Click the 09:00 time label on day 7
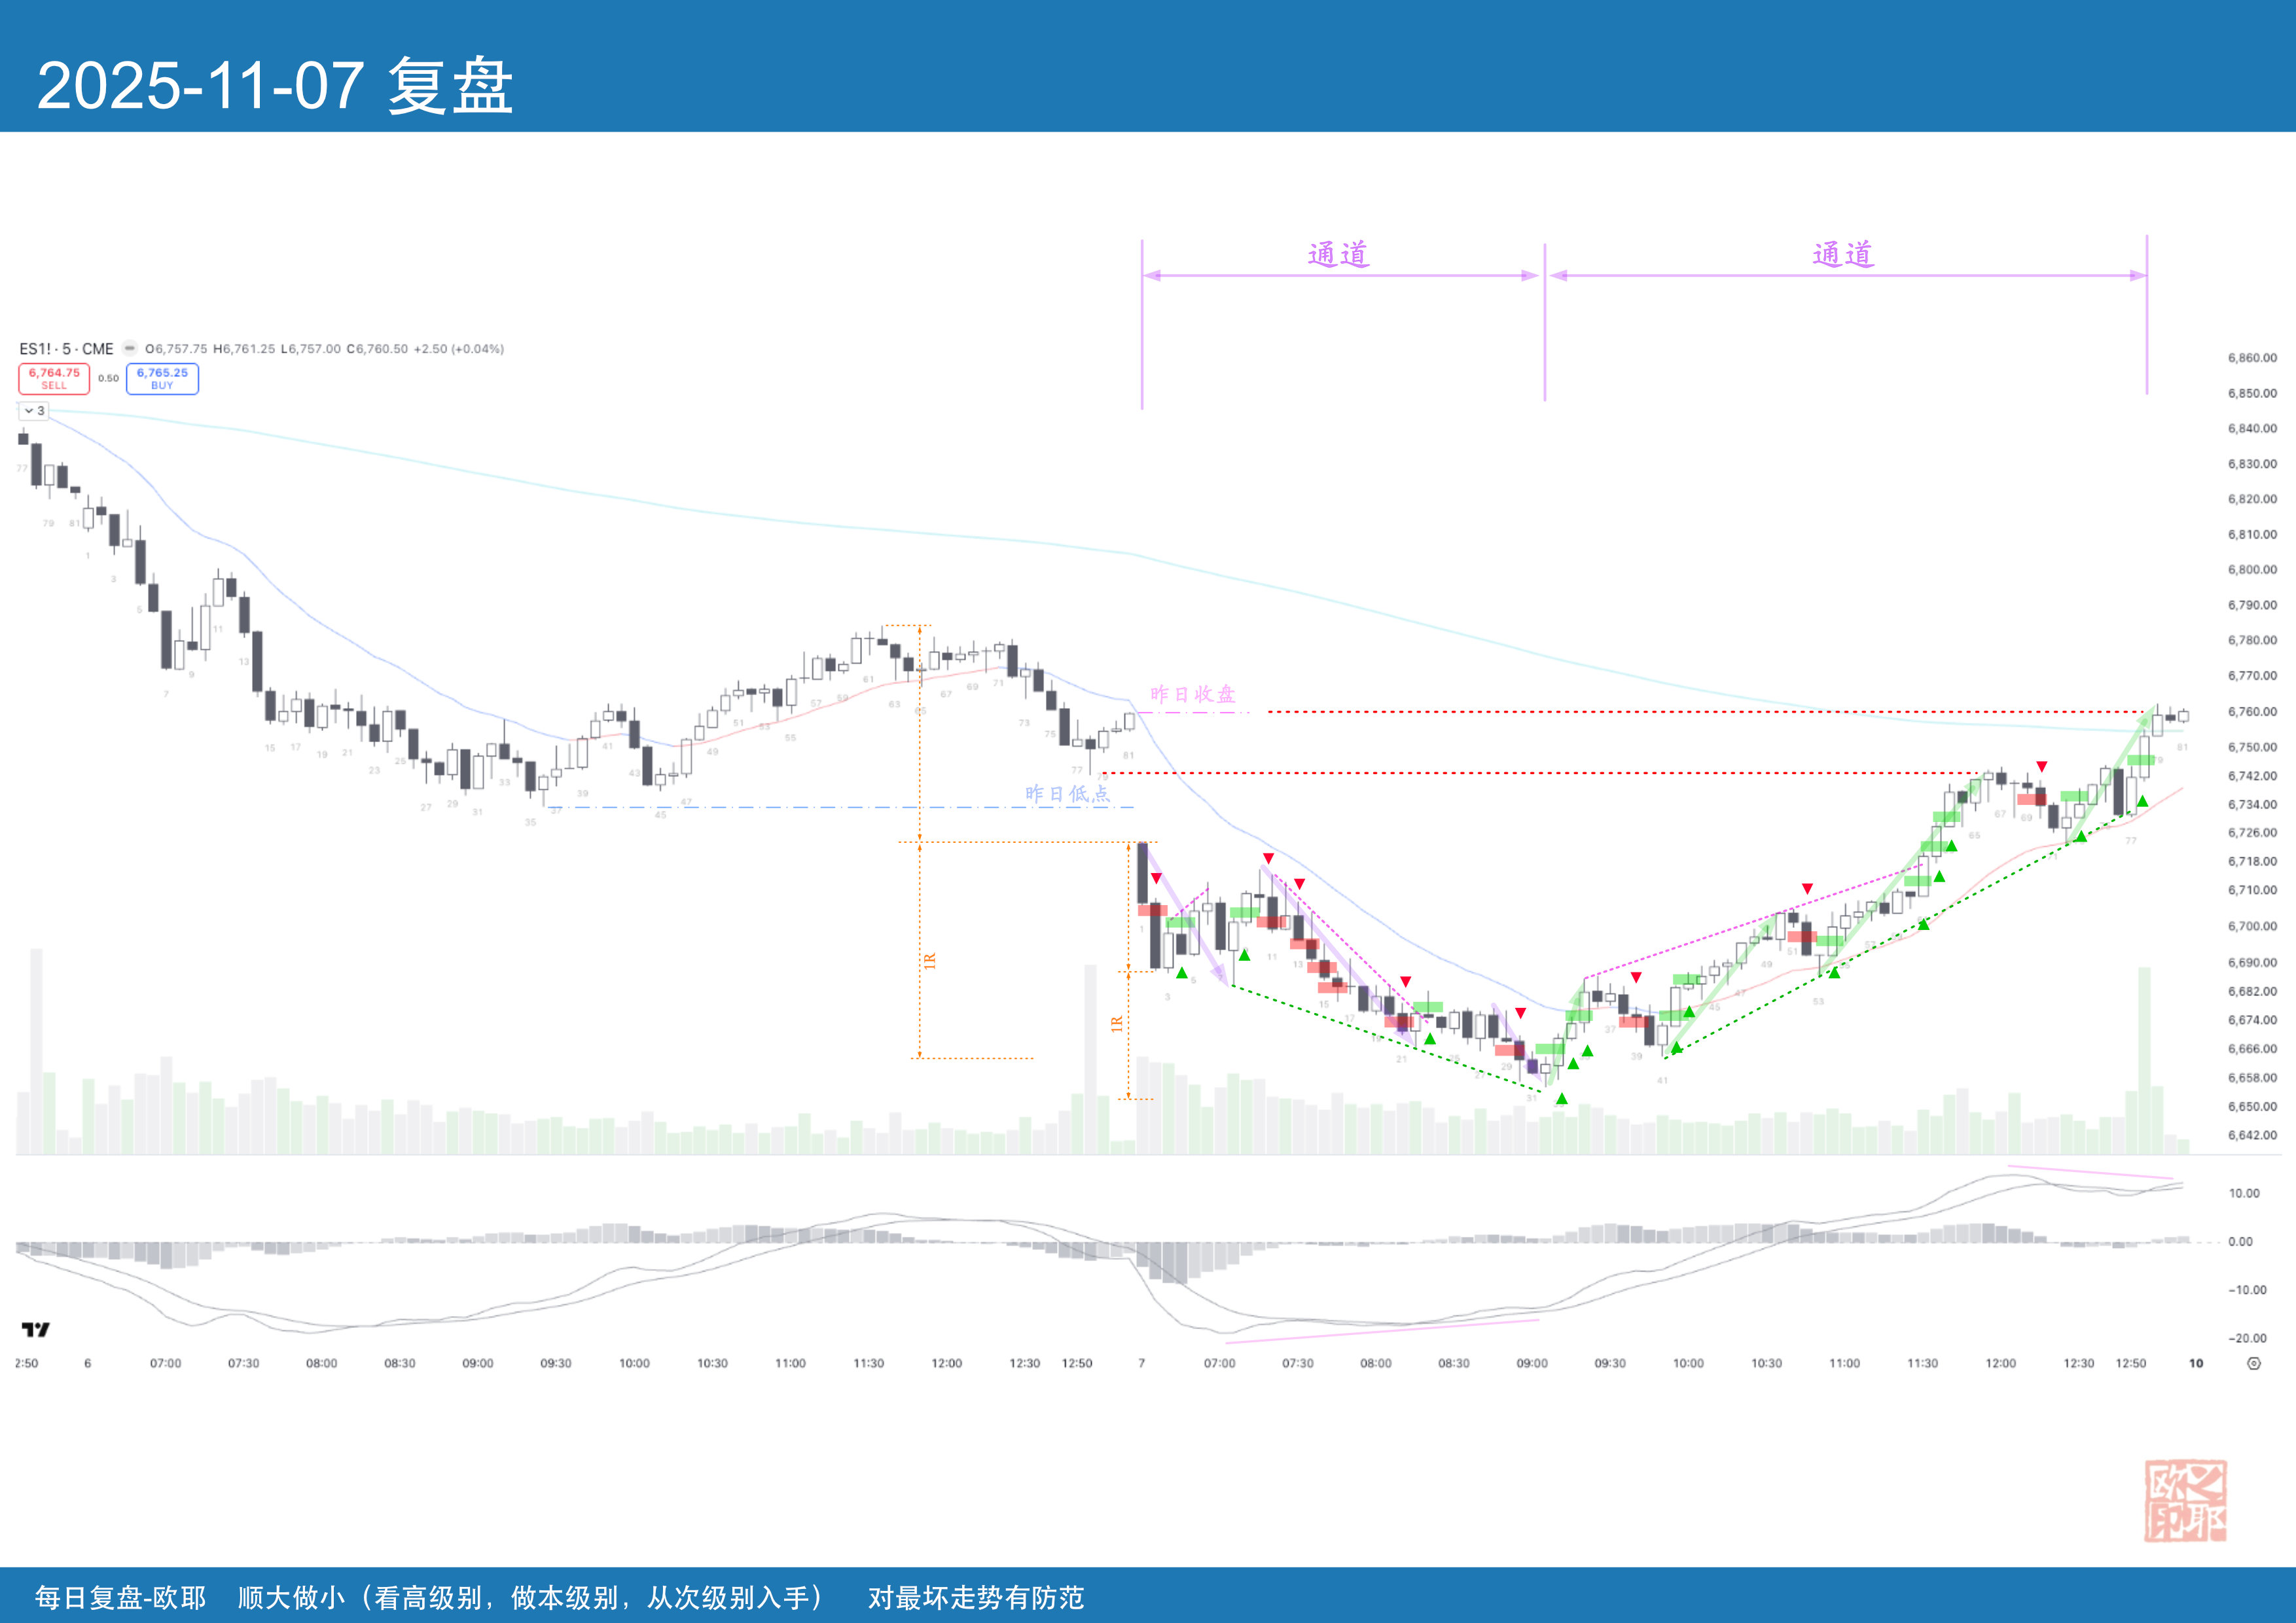The height and width of the screenshot is (1623, 2296). click(1531, 1363)
